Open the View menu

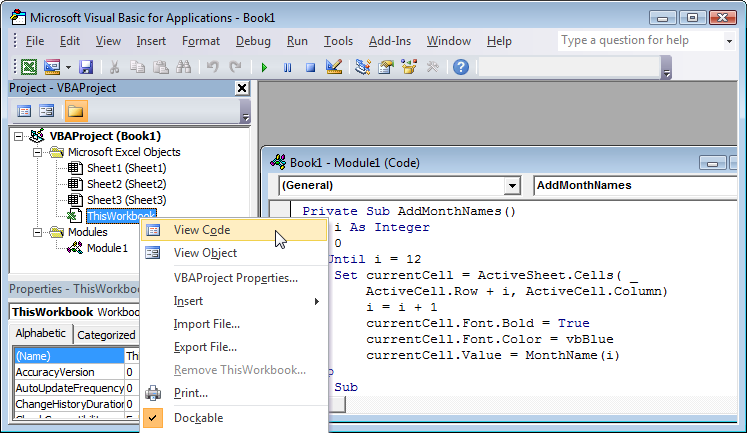pyautogui.click(x=108, y=41)
